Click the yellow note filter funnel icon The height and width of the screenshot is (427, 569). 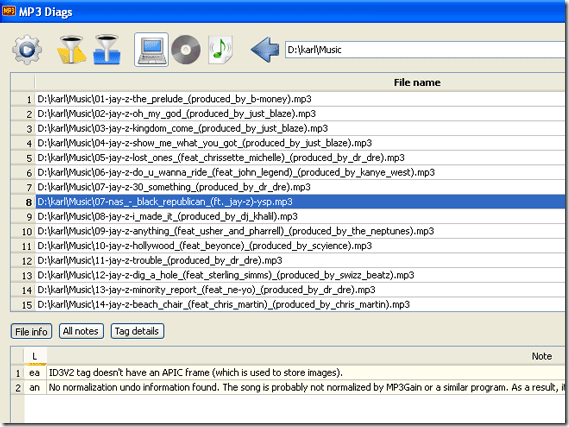[x=71, y=50]
